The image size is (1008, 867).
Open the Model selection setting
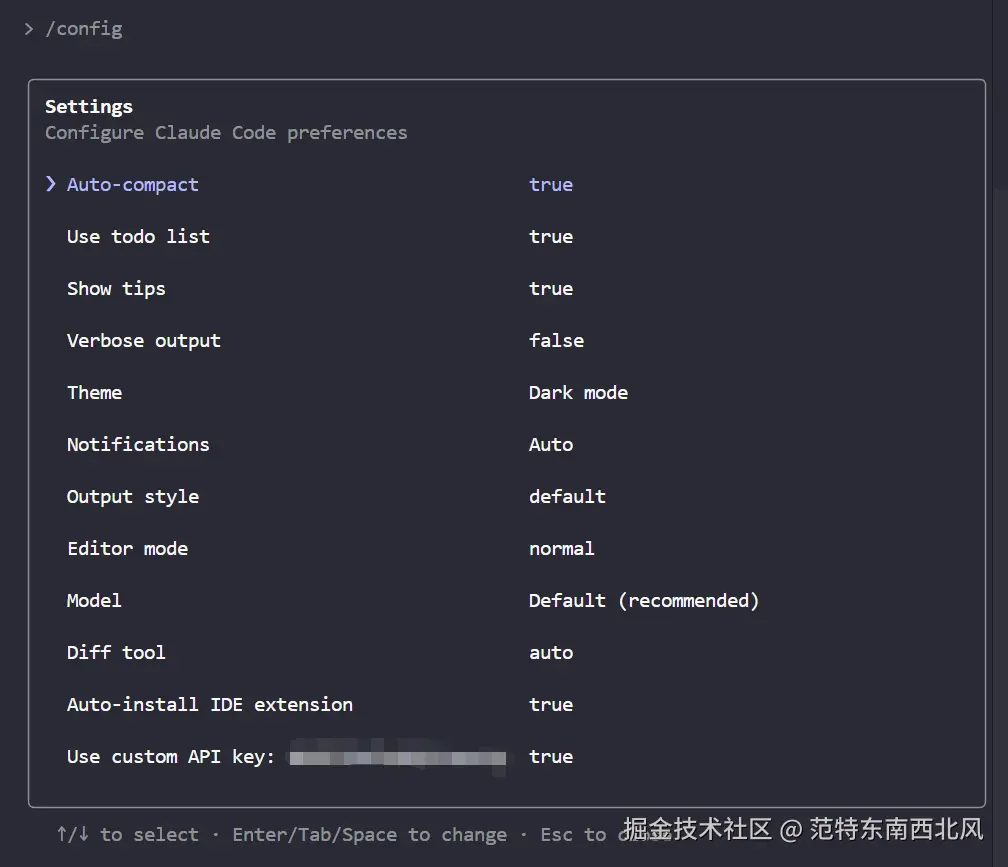93,600
